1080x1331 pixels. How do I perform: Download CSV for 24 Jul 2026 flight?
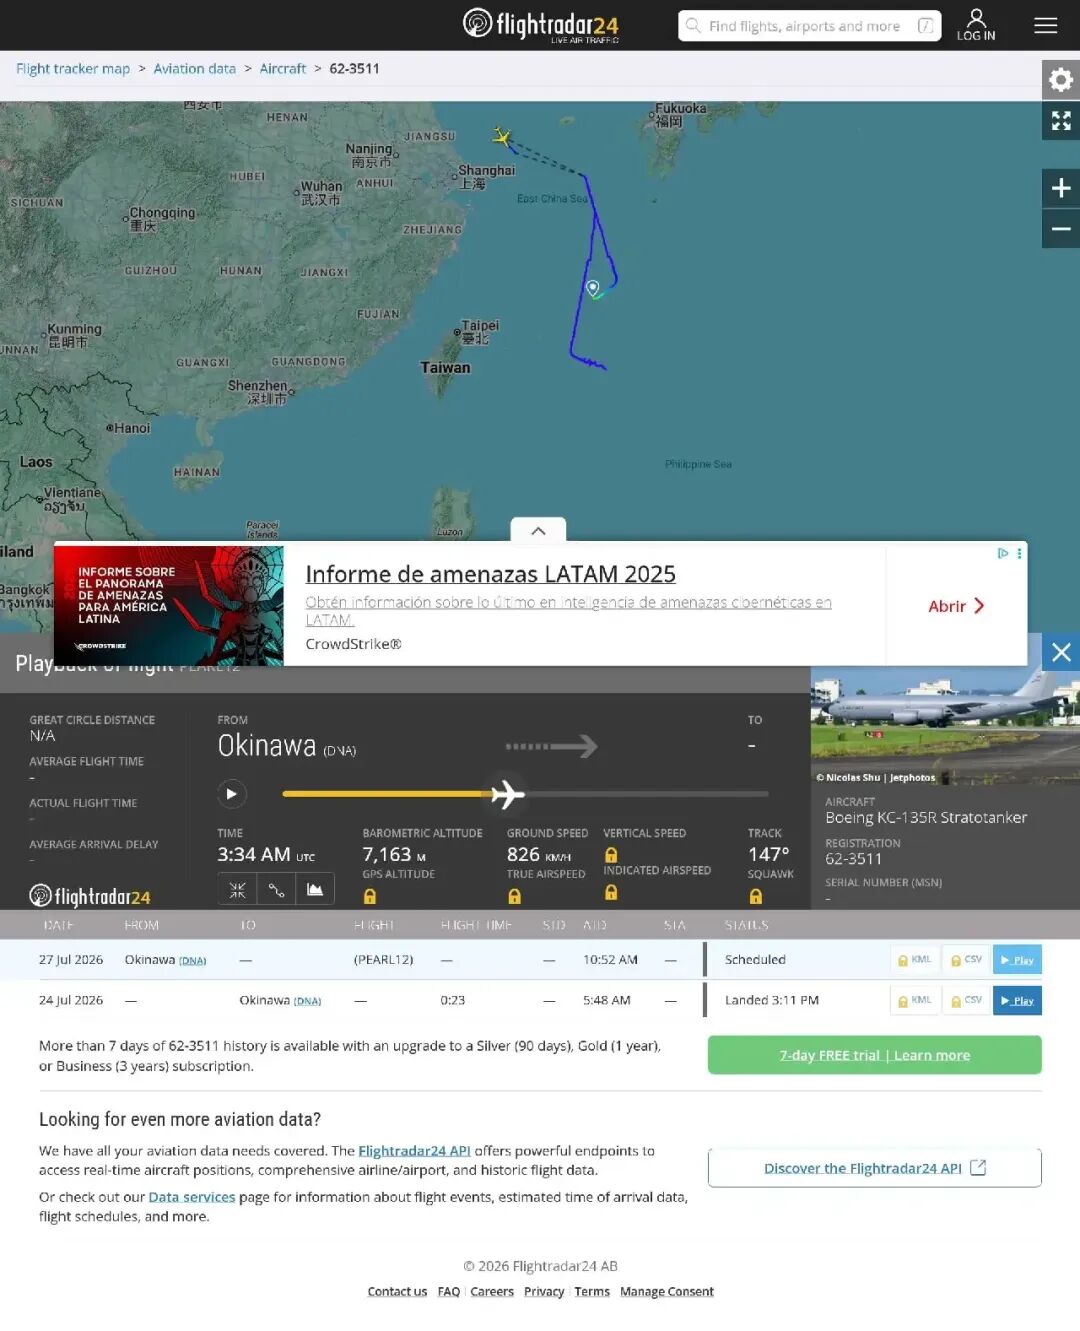[x=966, y=1000]
